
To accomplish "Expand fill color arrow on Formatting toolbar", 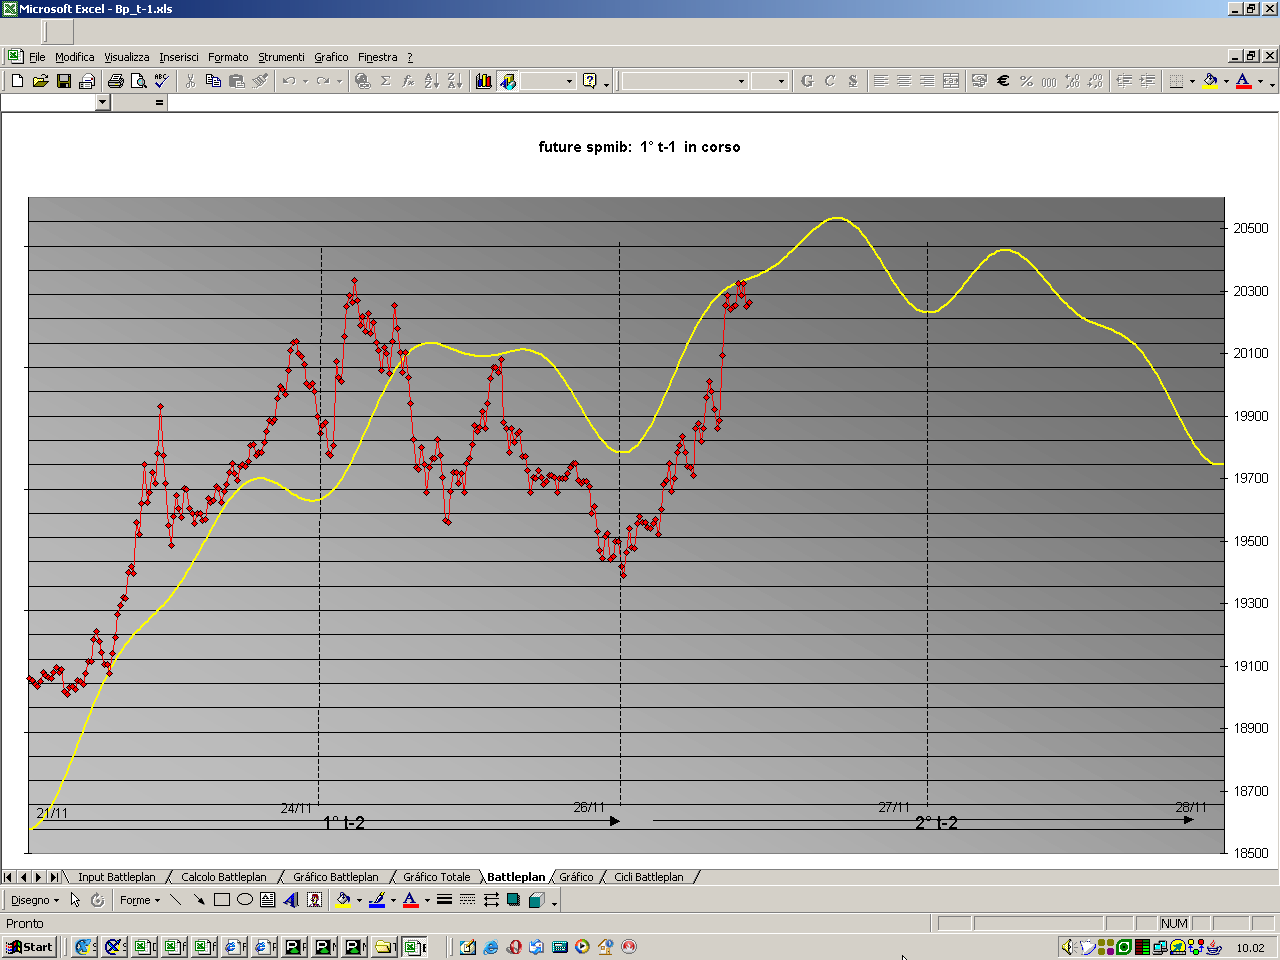I will (x=1226, y=81).
